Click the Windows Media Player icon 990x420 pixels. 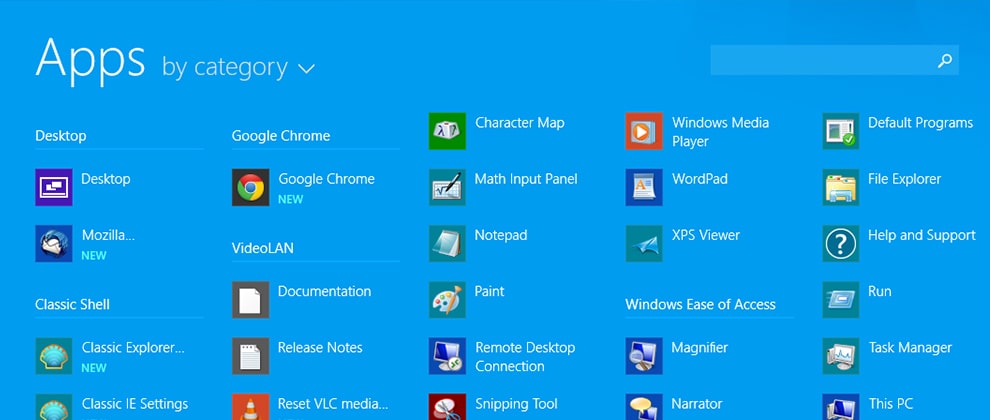pos(644,131)
